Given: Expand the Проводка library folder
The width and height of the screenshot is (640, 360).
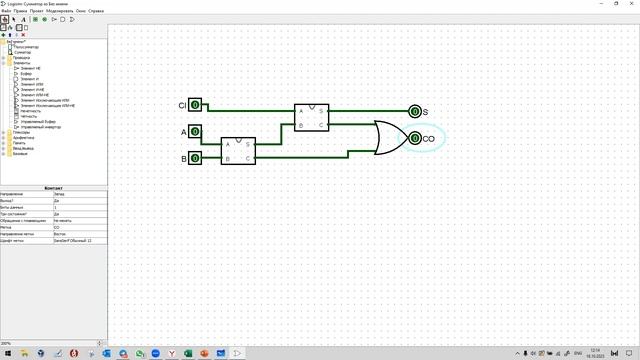Looking at the screenshot, I should pyautogui.click(x=3, y=58).
